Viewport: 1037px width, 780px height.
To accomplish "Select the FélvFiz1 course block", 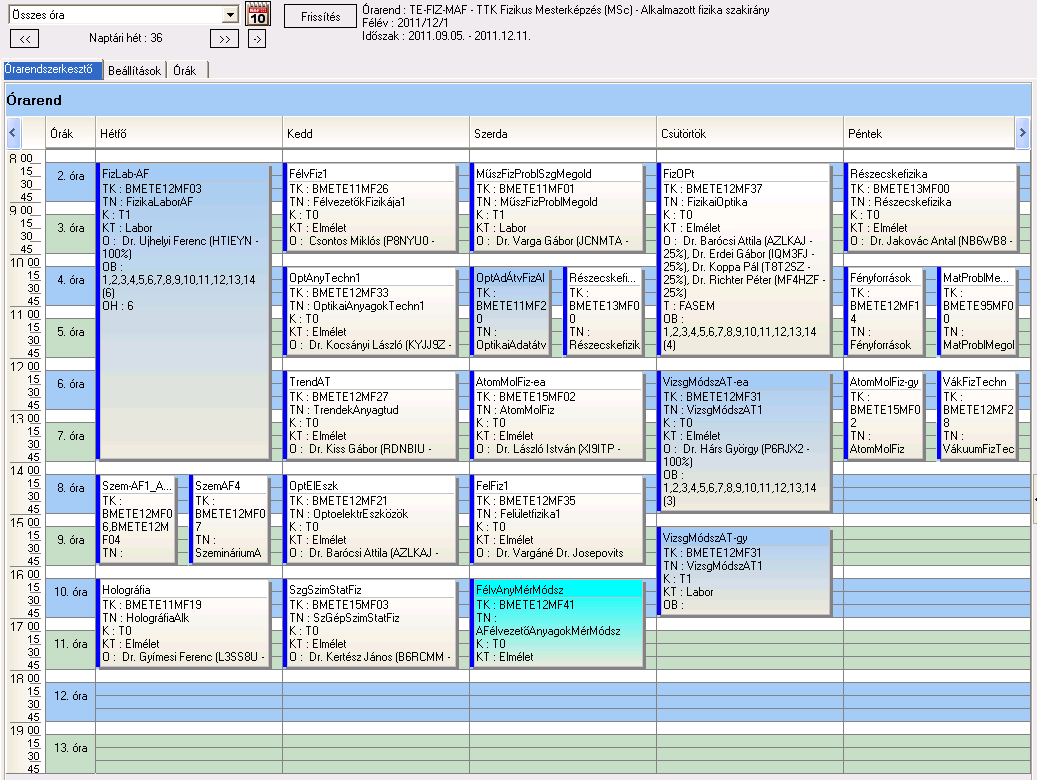I will coord(370,208).
